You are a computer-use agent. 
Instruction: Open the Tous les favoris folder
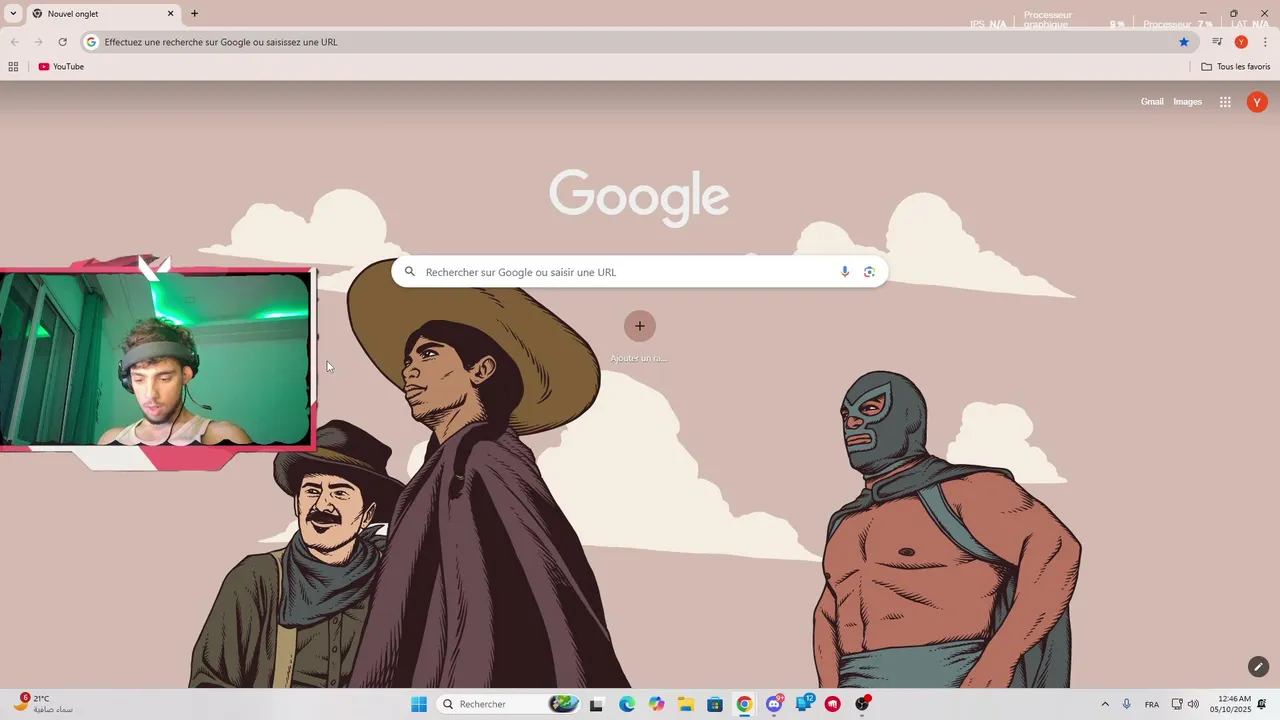1236,67
